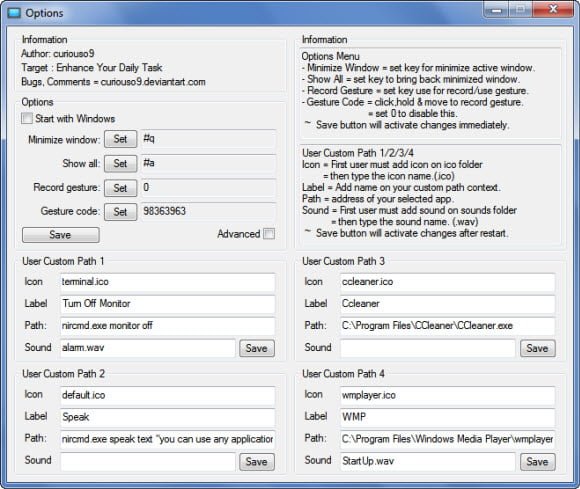Save User Custom Path 1 settings
This screenshot has height=489, width=580.
coord(257,348)
